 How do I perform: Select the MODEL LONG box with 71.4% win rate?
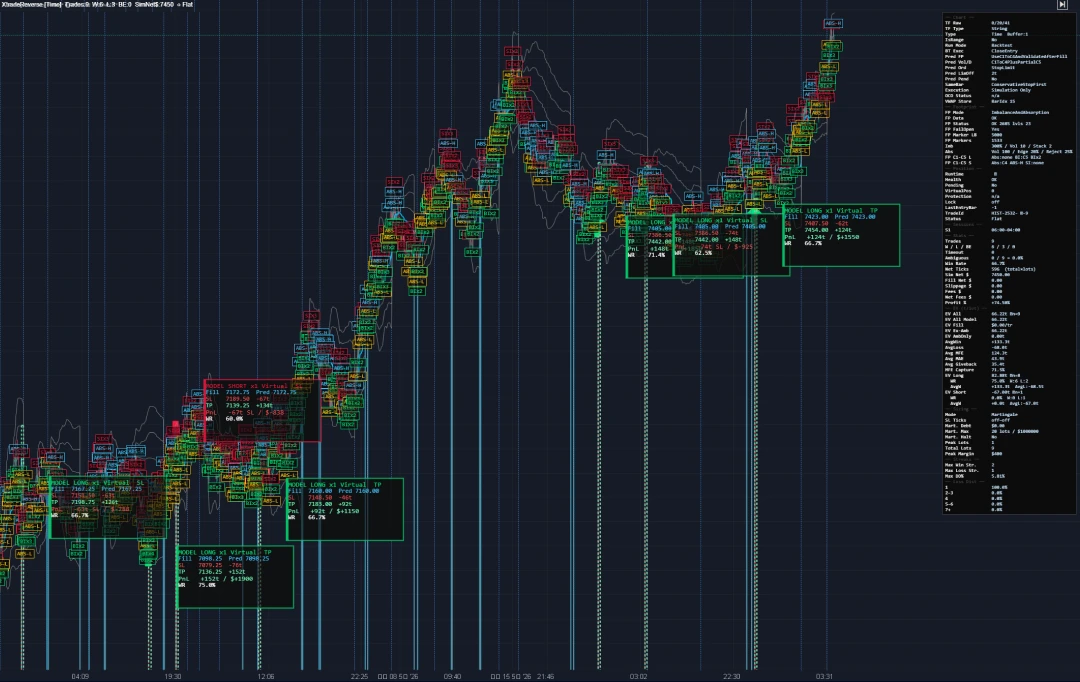pyautogui.click(x=649, y=247)
